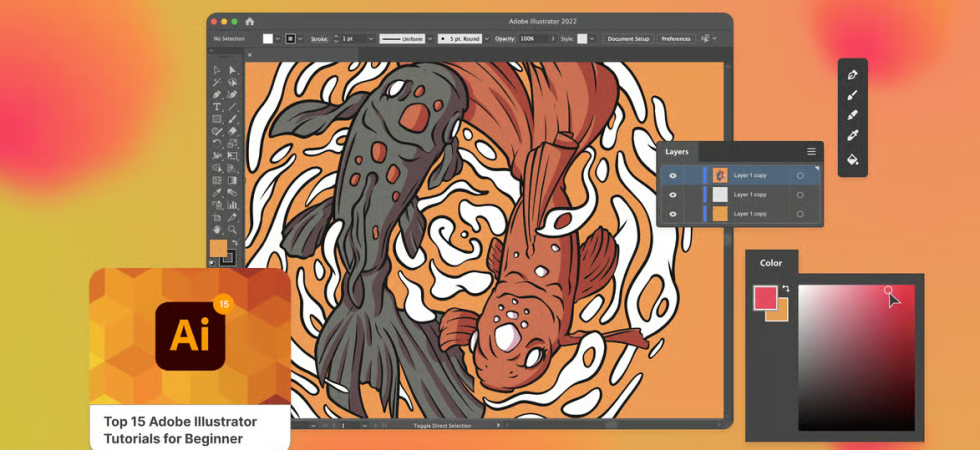The height and width of the screenshot is (450, 980).
Task: Open the Layers panel hamburger menu
Action: pos(811,151)
